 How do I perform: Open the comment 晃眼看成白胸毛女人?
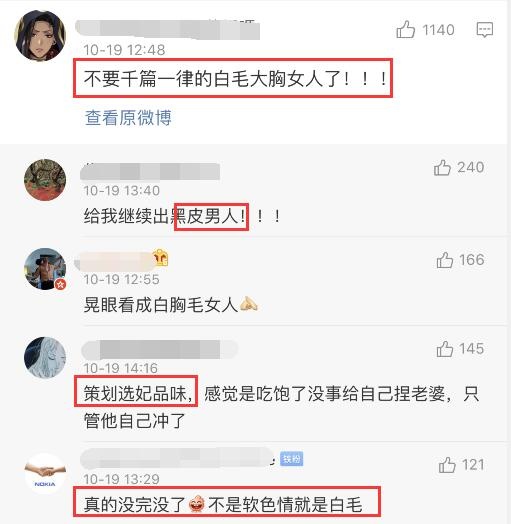(x=171, y=304)
